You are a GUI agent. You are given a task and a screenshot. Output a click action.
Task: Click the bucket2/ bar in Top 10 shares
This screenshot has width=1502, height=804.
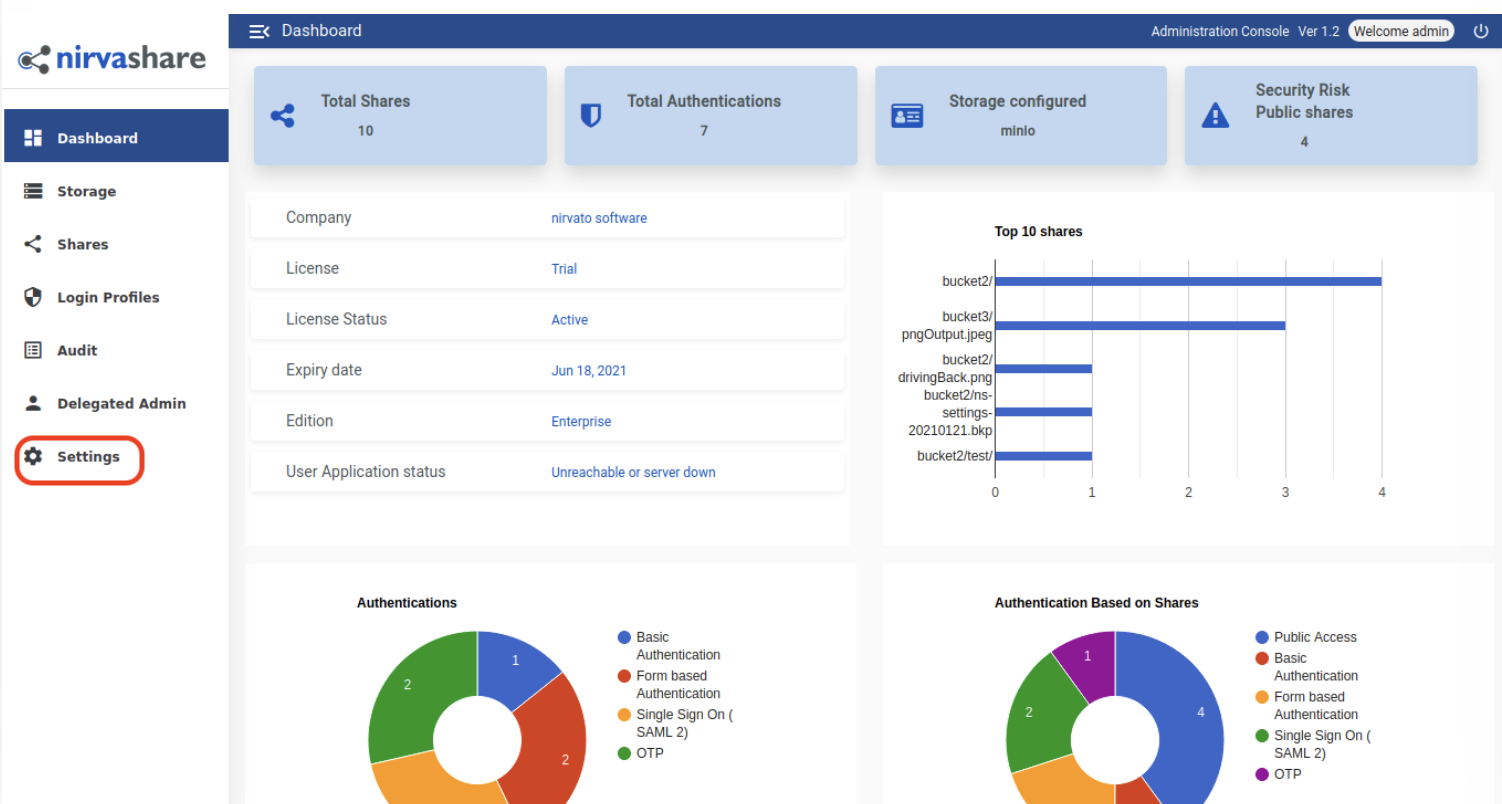tap(1188, 281)
